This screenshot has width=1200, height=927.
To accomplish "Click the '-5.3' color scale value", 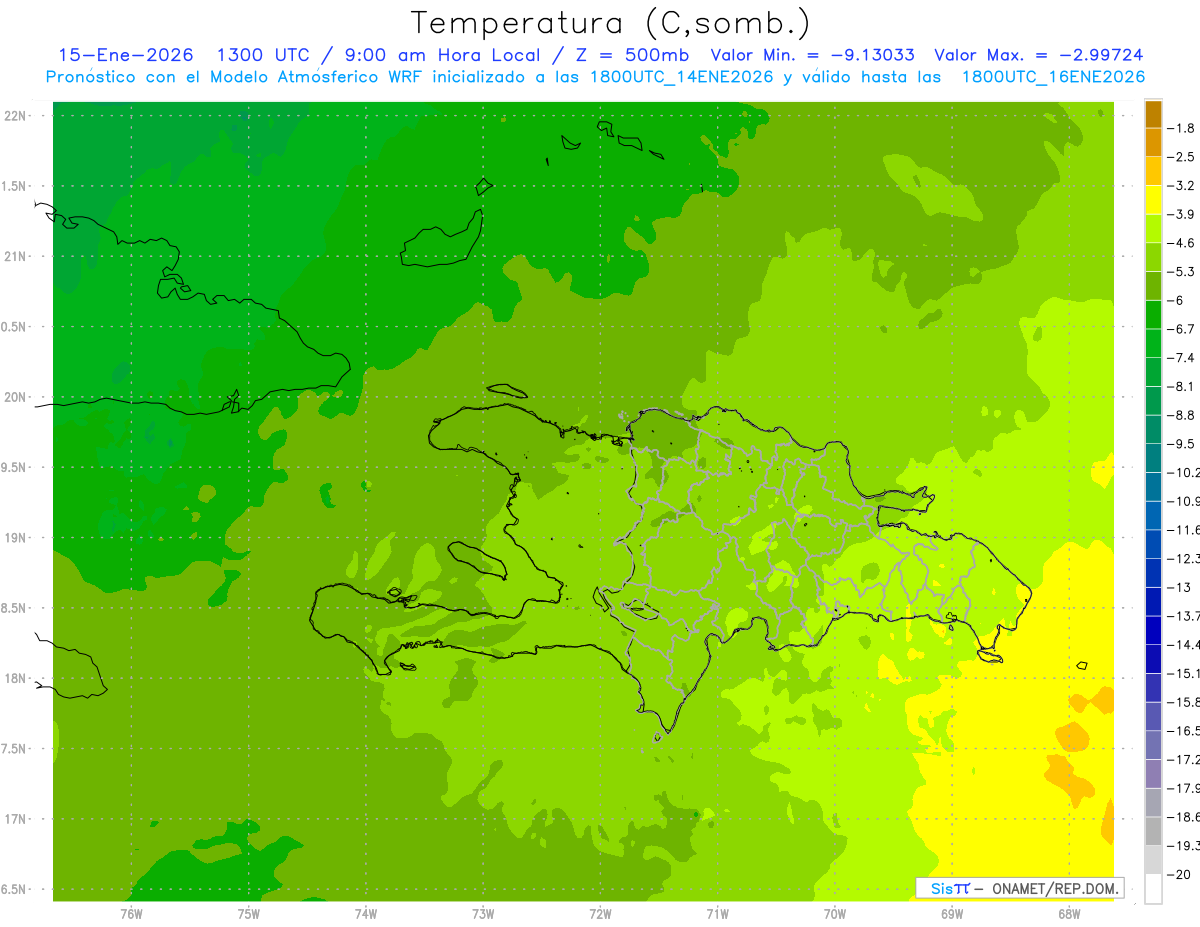I will coord(1182,271).
